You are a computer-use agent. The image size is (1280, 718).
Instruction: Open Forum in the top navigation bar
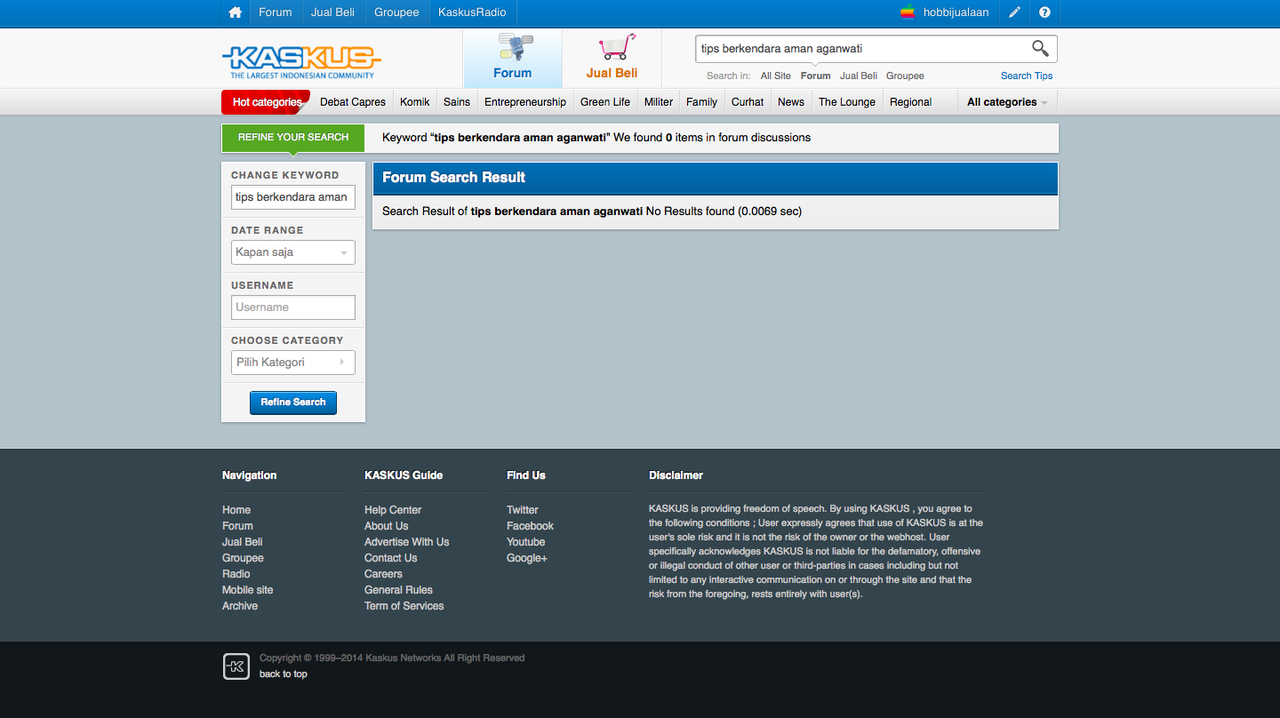point(275,12)
